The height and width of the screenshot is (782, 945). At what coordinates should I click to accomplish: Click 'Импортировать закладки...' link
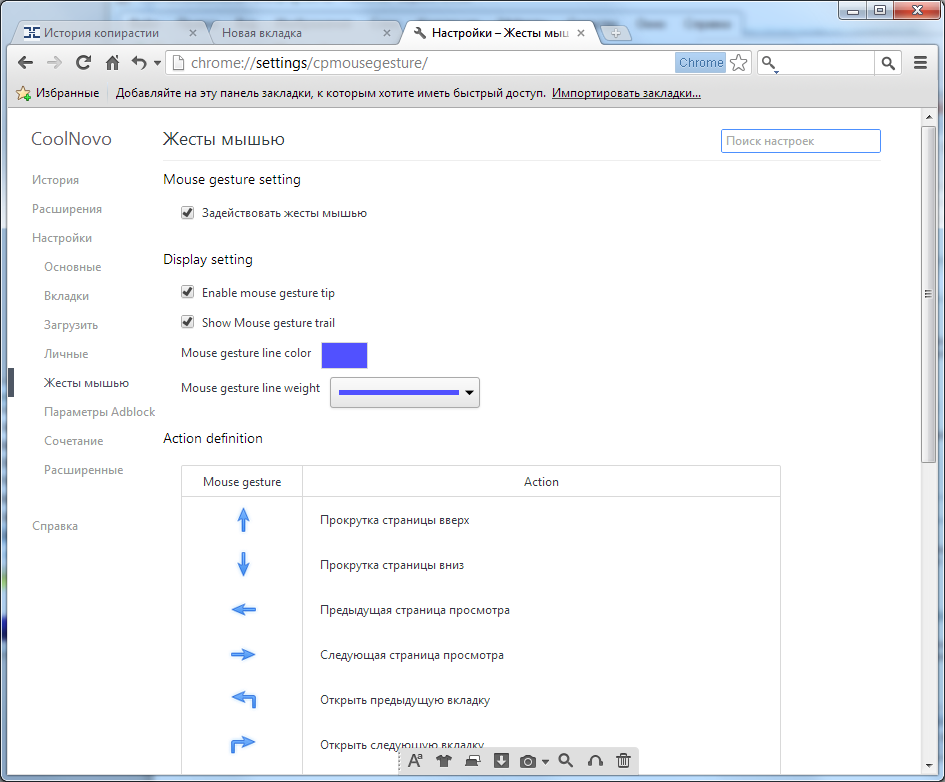pos(626,93)
